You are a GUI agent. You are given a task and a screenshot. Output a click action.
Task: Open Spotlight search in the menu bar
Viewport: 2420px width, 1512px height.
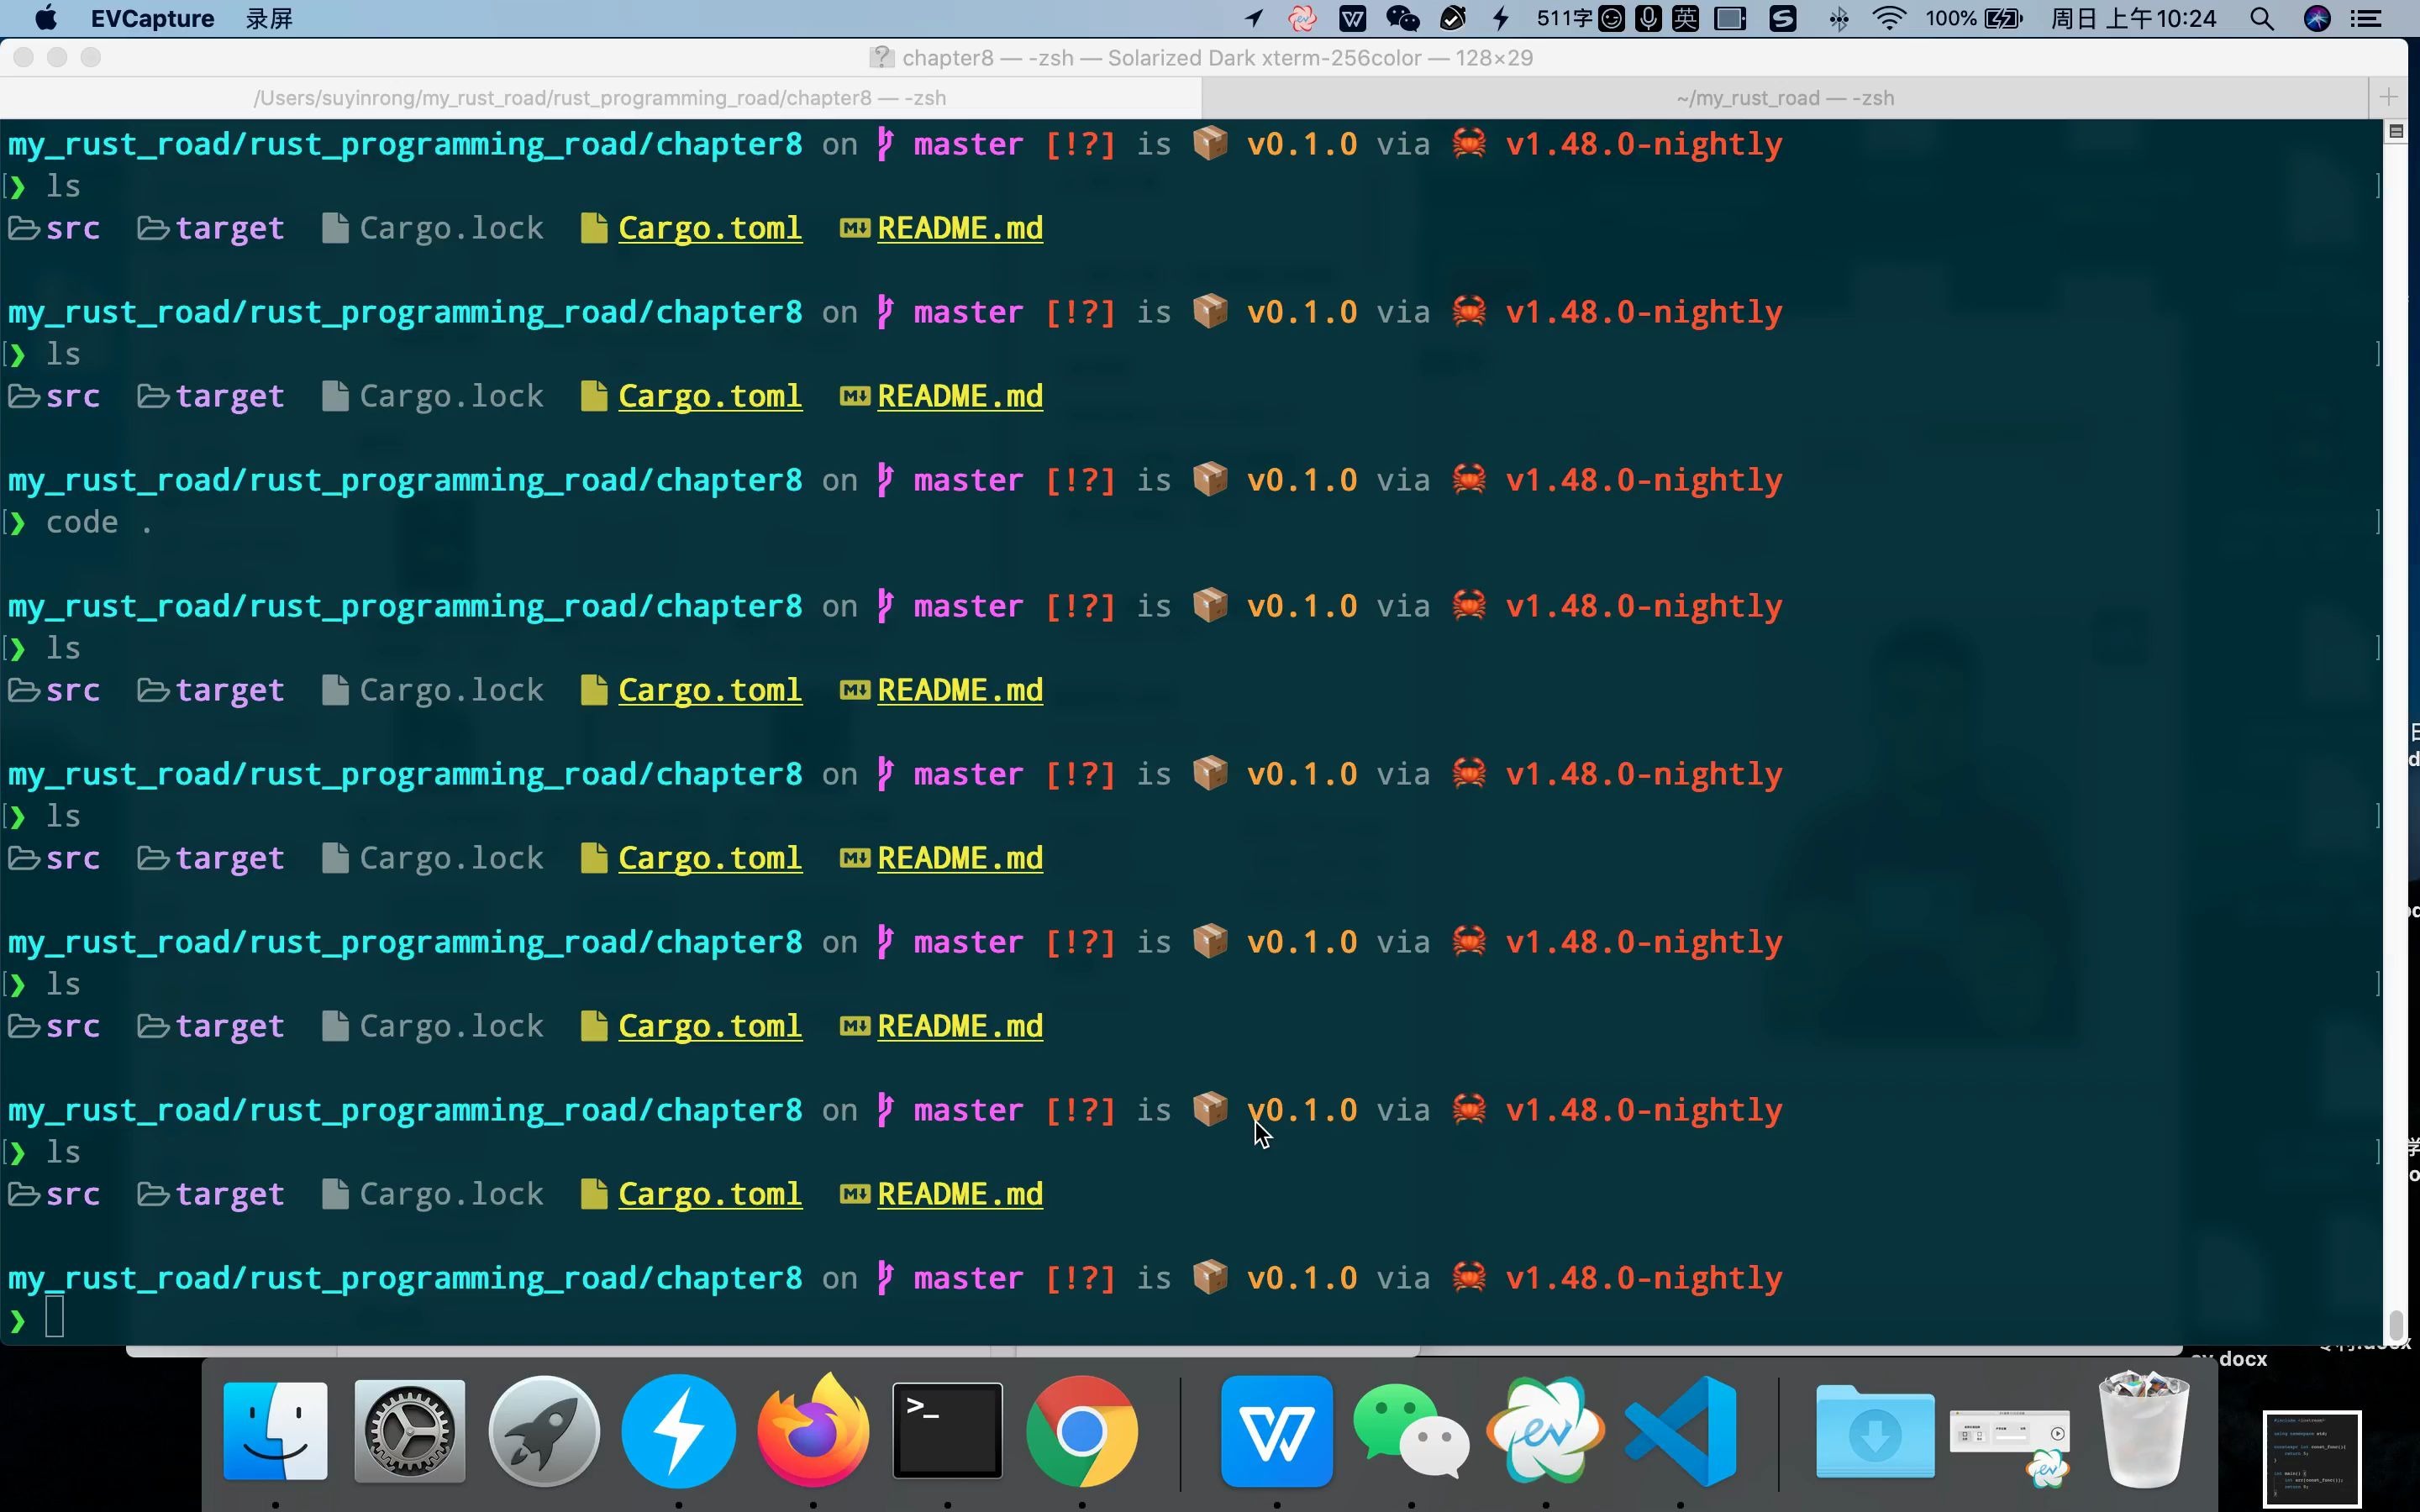point(2262,19)
